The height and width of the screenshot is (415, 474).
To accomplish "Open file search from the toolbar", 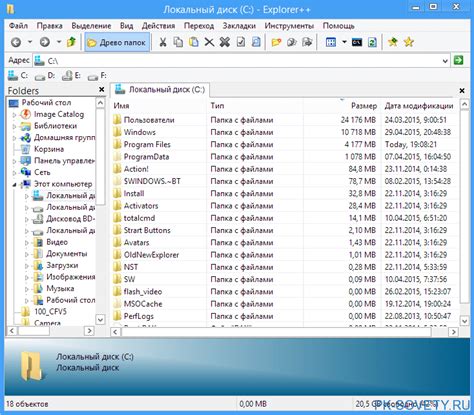I will [256, 42].
